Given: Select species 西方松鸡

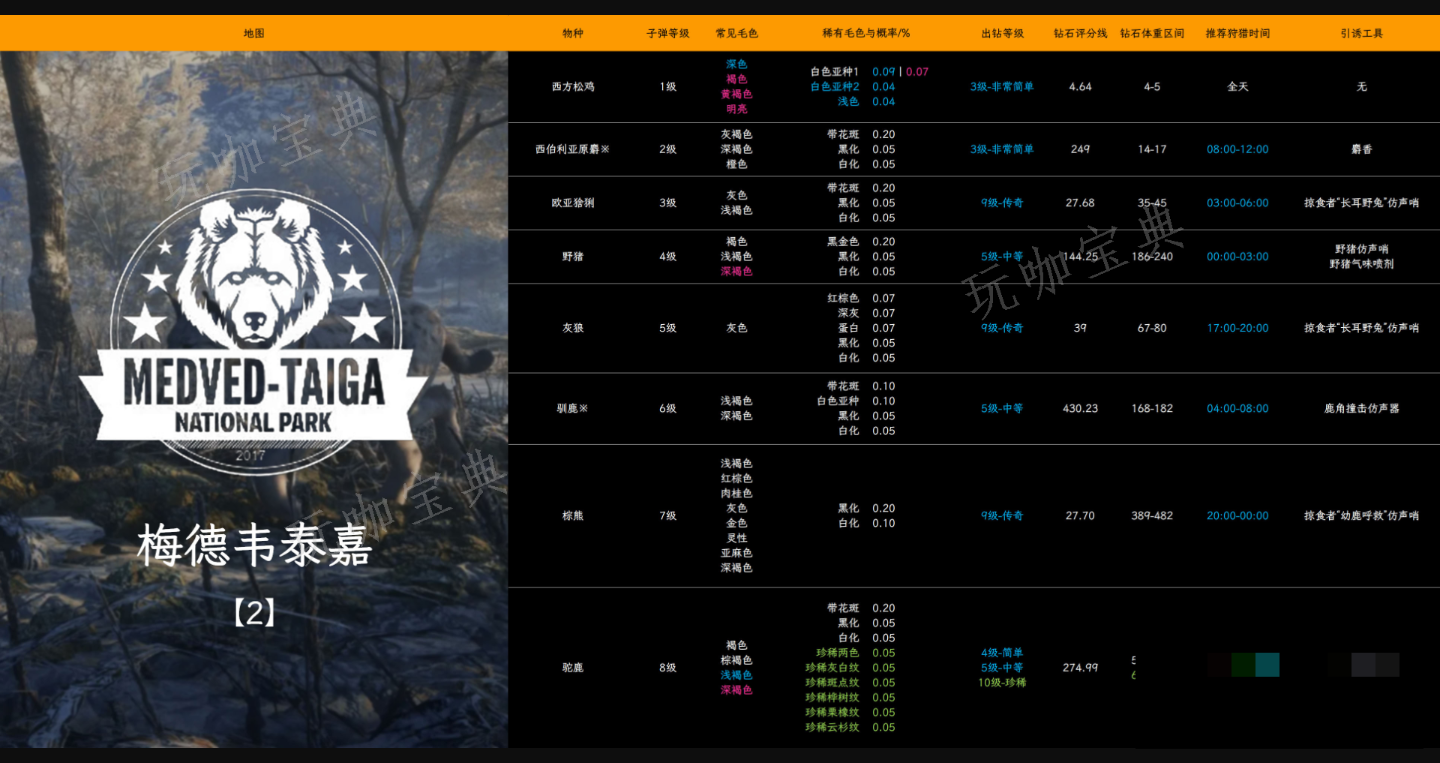Looking at the screenshot, I should (572, 87).
